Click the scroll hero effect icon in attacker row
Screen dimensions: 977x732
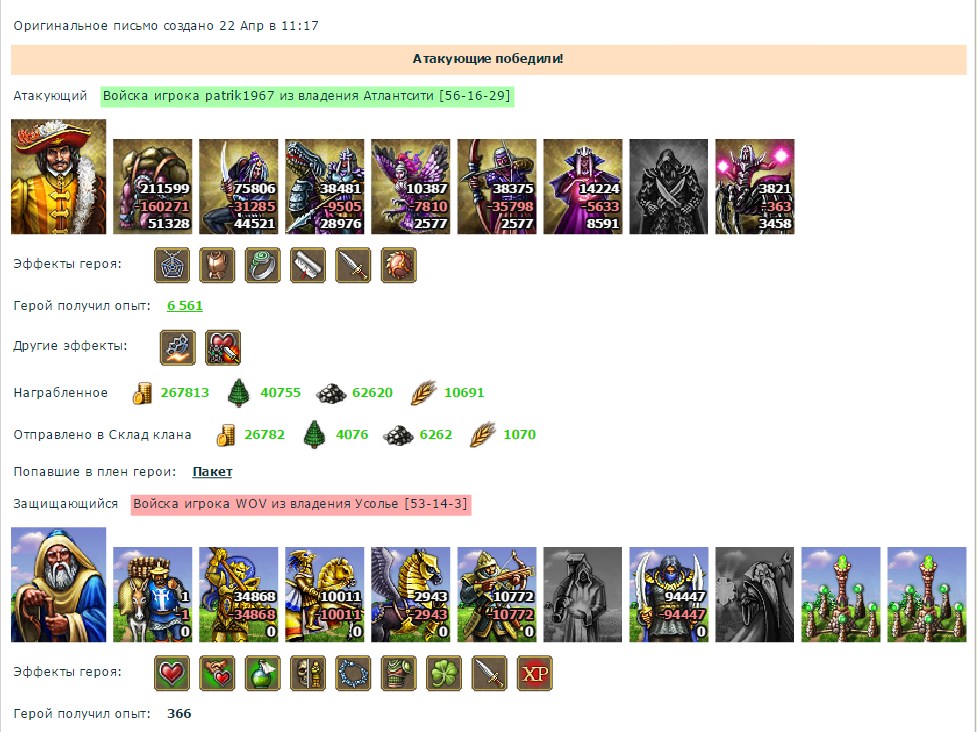(308, 265)
